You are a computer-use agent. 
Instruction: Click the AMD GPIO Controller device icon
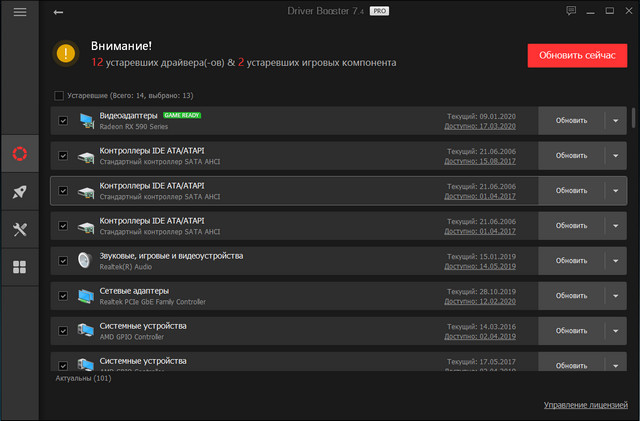pos(86,330)
